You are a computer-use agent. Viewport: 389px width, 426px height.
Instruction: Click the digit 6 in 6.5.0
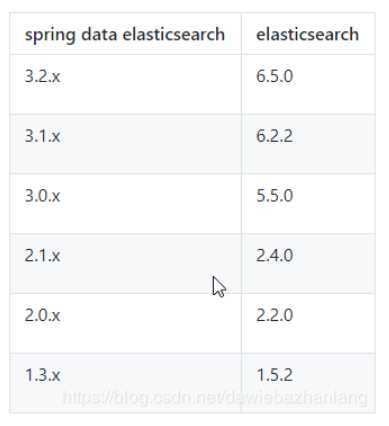[x=261, y=76]
